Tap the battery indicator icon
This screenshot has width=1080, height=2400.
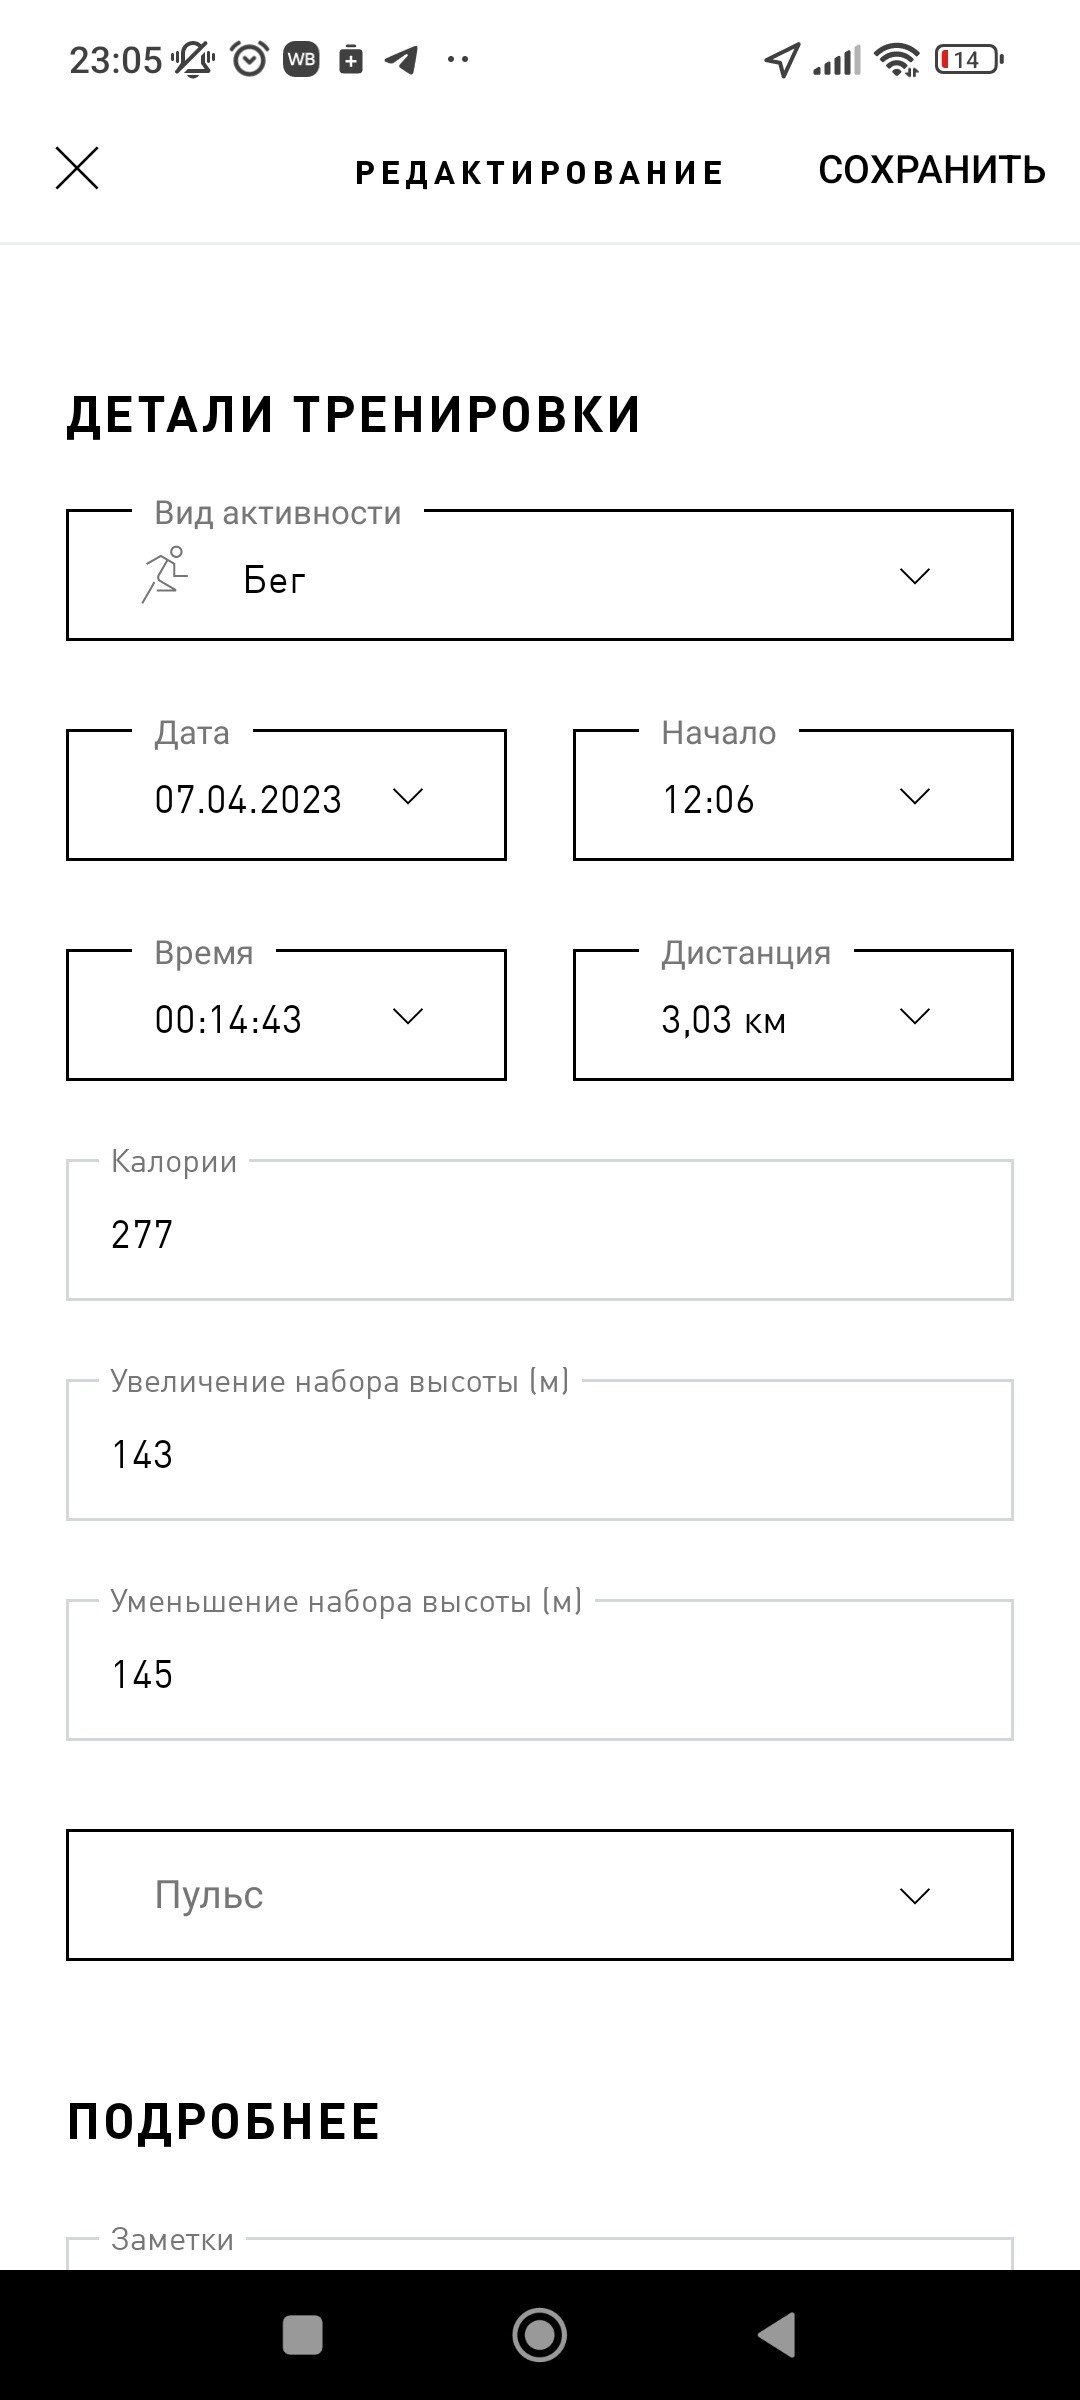tap(969, 60)
